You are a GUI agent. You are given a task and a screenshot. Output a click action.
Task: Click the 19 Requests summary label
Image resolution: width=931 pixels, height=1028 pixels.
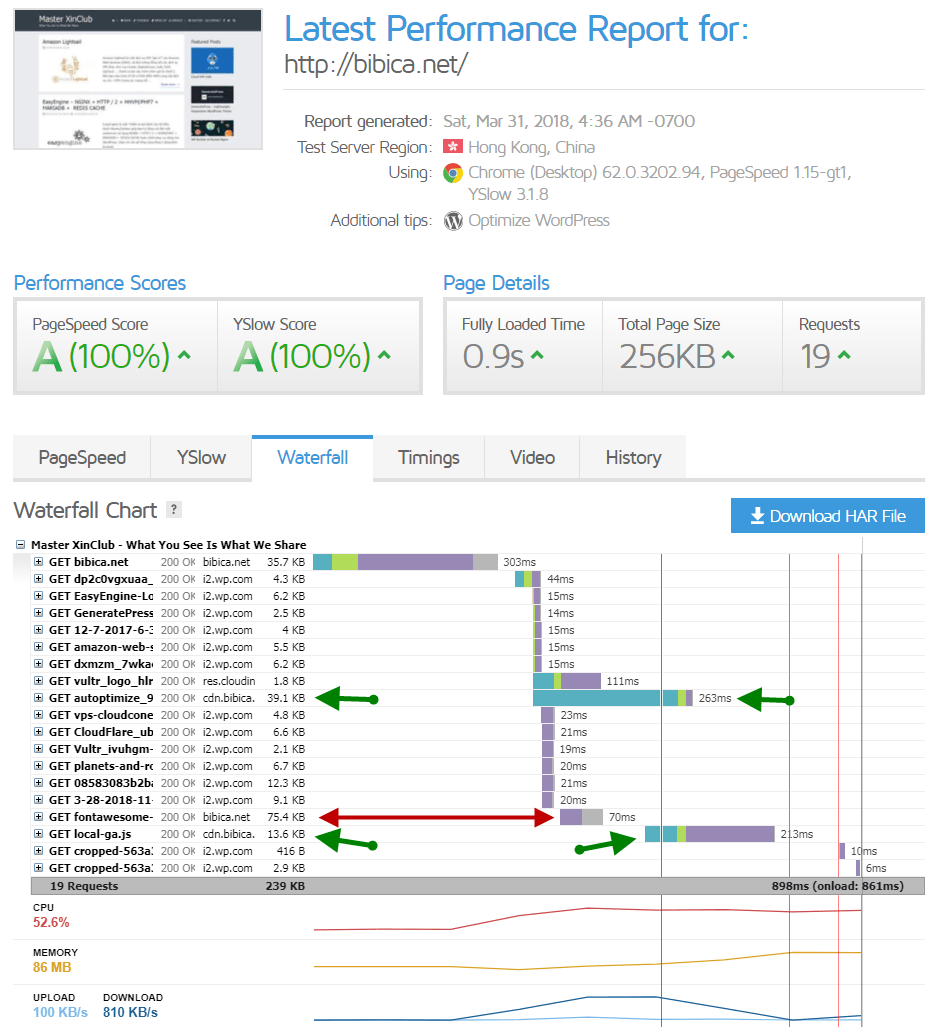click(84, 886)
